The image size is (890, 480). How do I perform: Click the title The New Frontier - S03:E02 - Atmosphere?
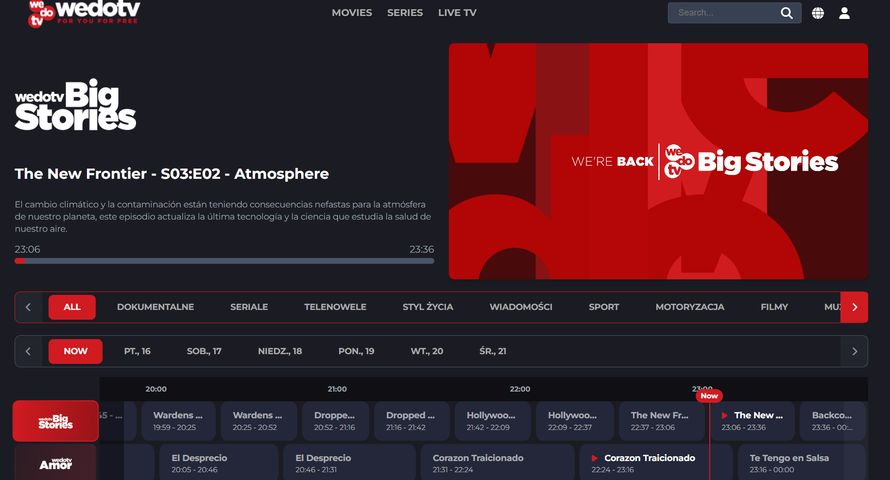tap(172, 174)
